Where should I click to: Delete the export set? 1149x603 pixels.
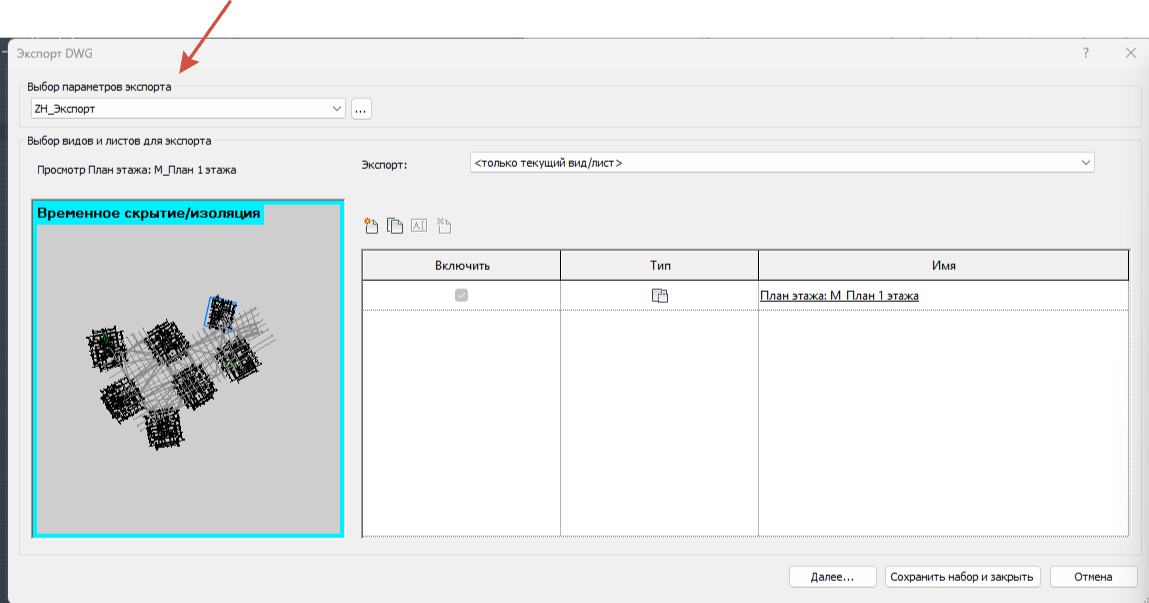click(444, 226)
